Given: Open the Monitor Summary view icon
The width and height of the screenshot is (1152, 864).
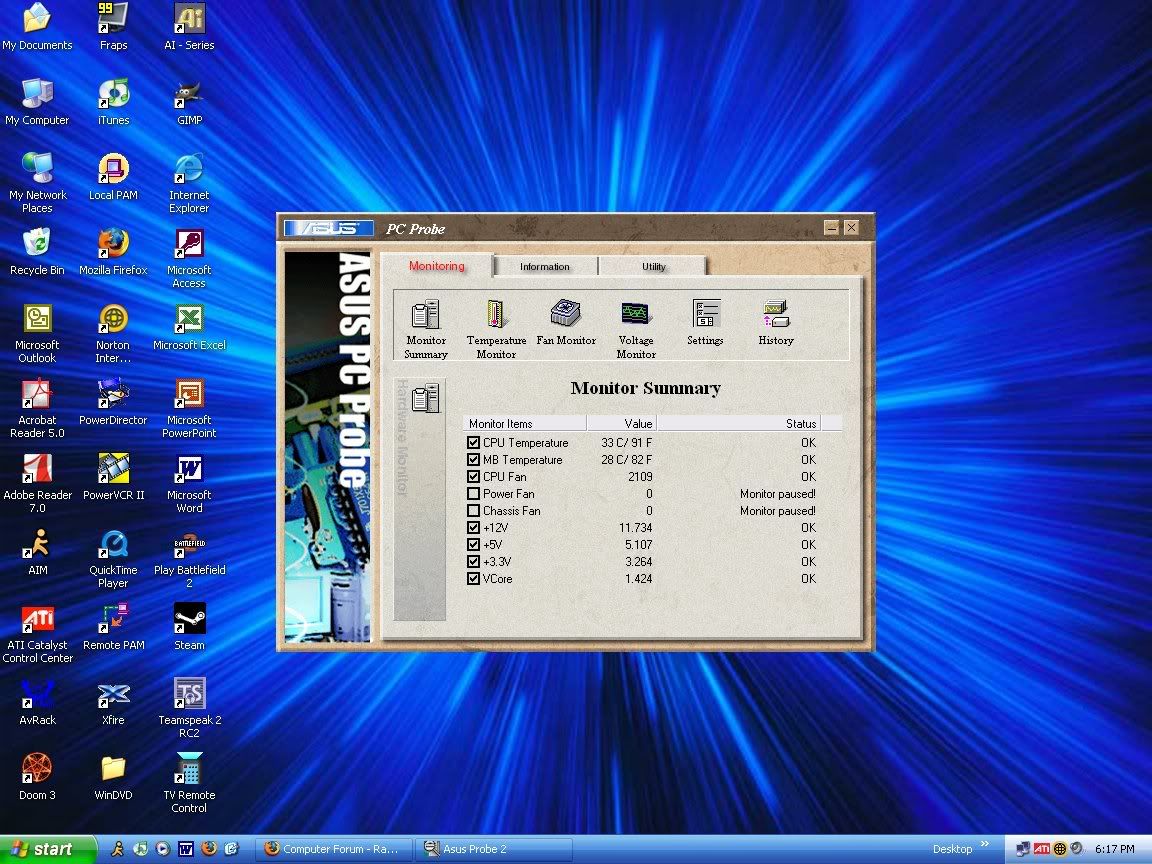Looking at the screenshot, I should tap(425, 328).
